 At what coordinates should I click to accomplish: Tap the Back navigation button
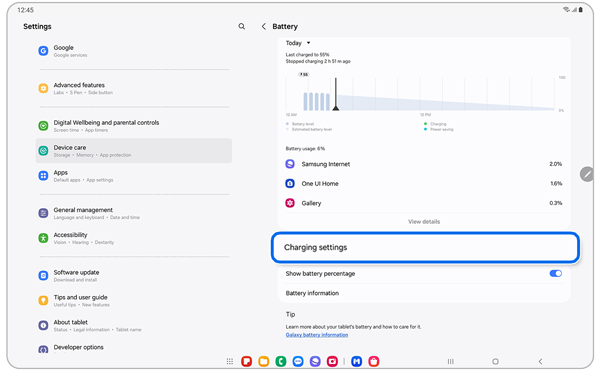540,361
